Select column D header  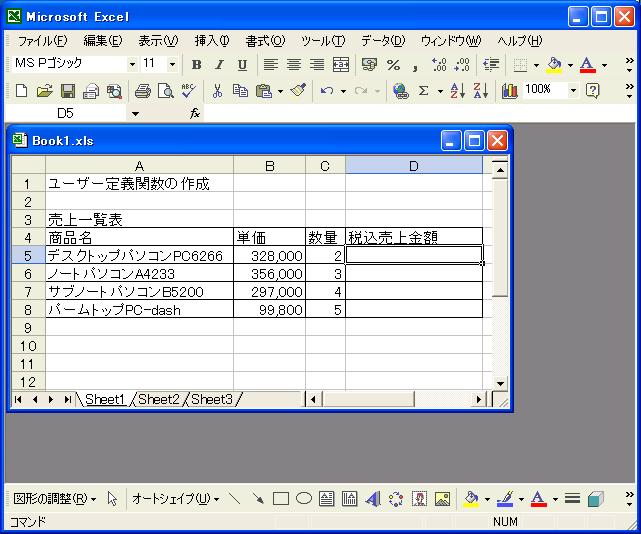coord(414,166)
